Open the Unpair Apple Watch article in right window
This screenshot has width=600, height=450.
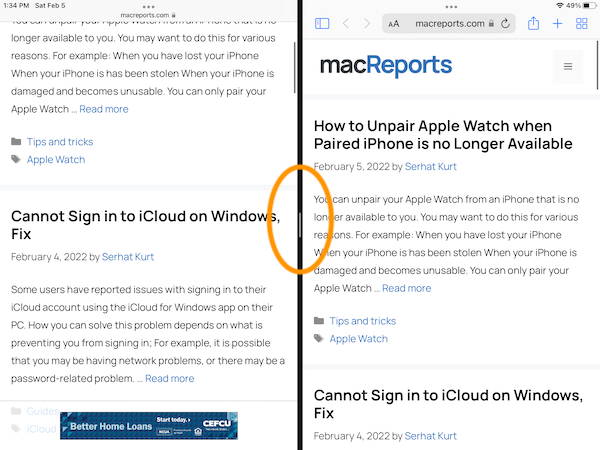pos(443,135)
